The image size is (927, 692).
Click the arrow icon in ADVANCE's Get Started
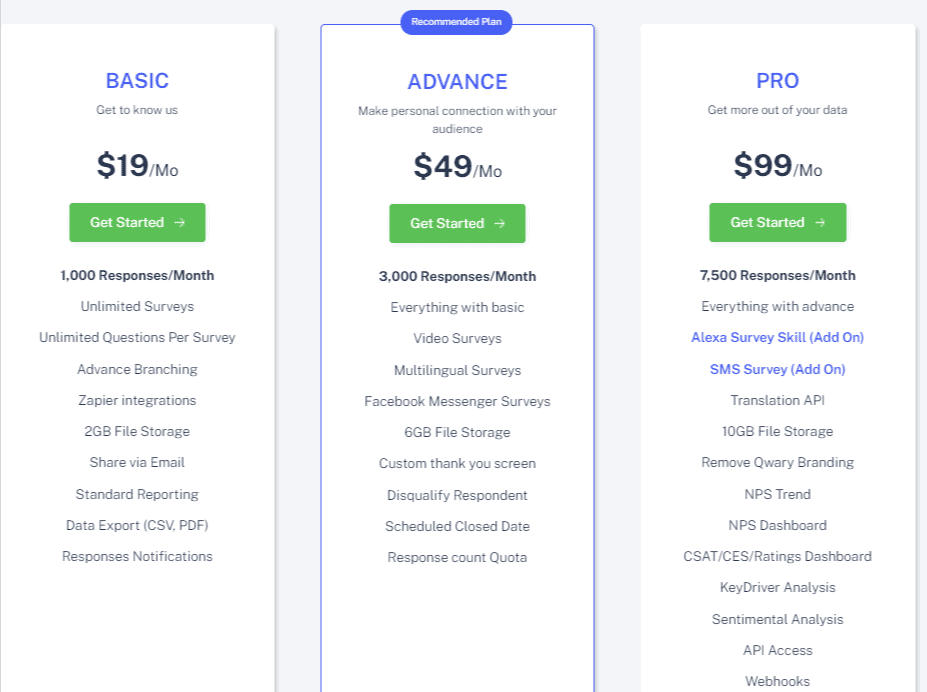pyautogui.click(x=500, y=223)
